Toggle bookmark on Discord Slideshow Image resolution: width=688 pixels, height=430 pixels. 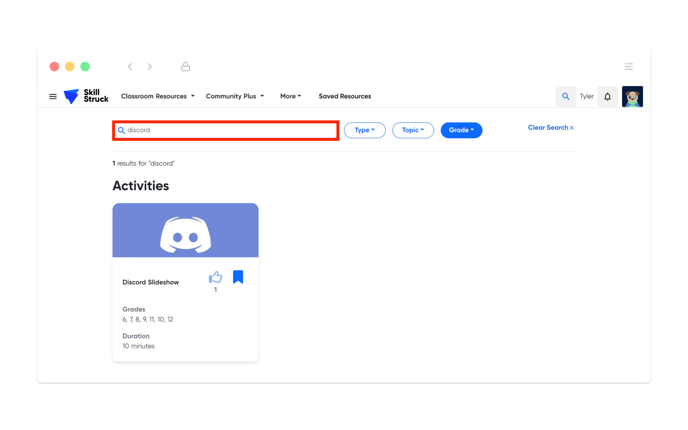[238, 277]
